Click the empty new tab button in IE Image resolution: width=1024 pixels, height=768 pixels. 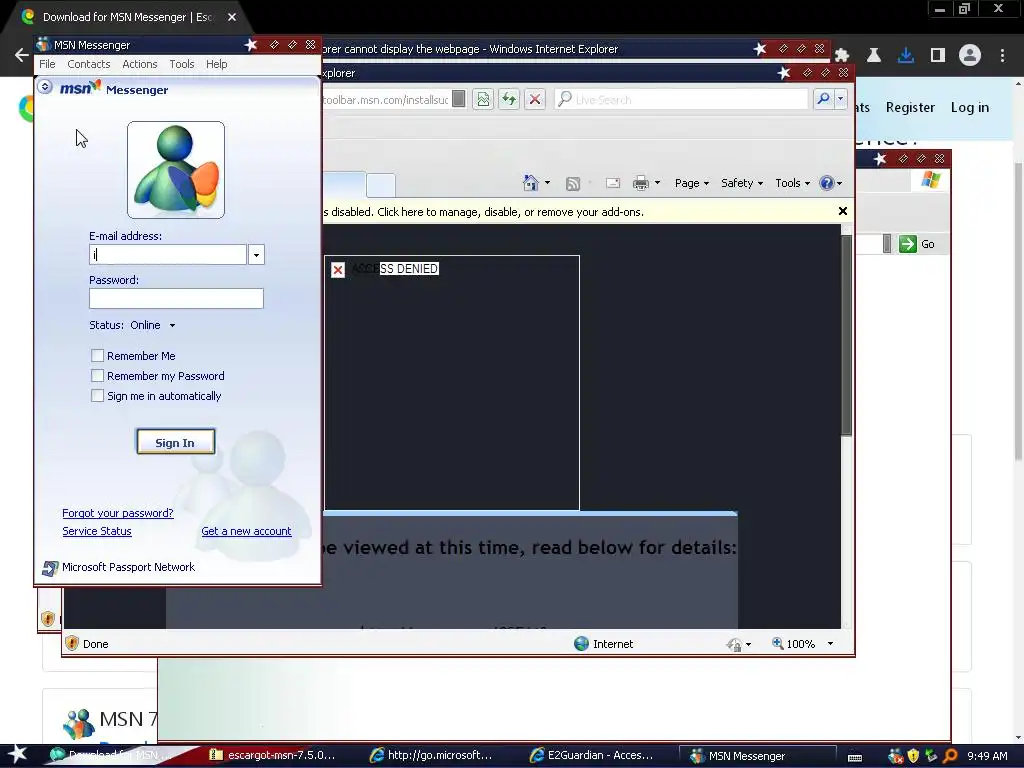coord(381,185)
